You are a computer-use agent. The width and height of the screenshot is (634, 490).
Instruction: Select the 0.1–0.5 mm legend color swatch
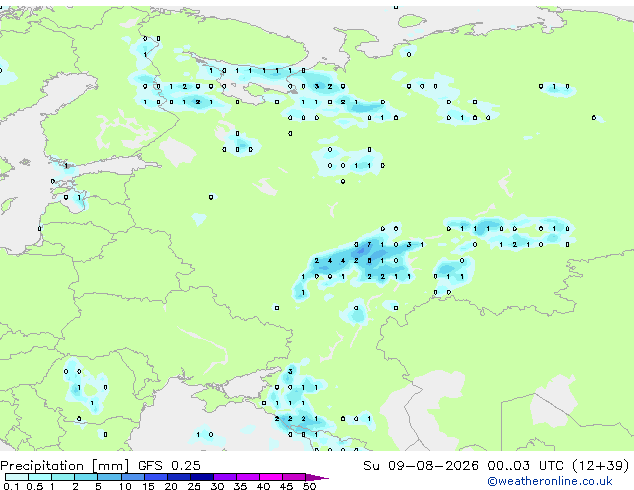[17, 477]
